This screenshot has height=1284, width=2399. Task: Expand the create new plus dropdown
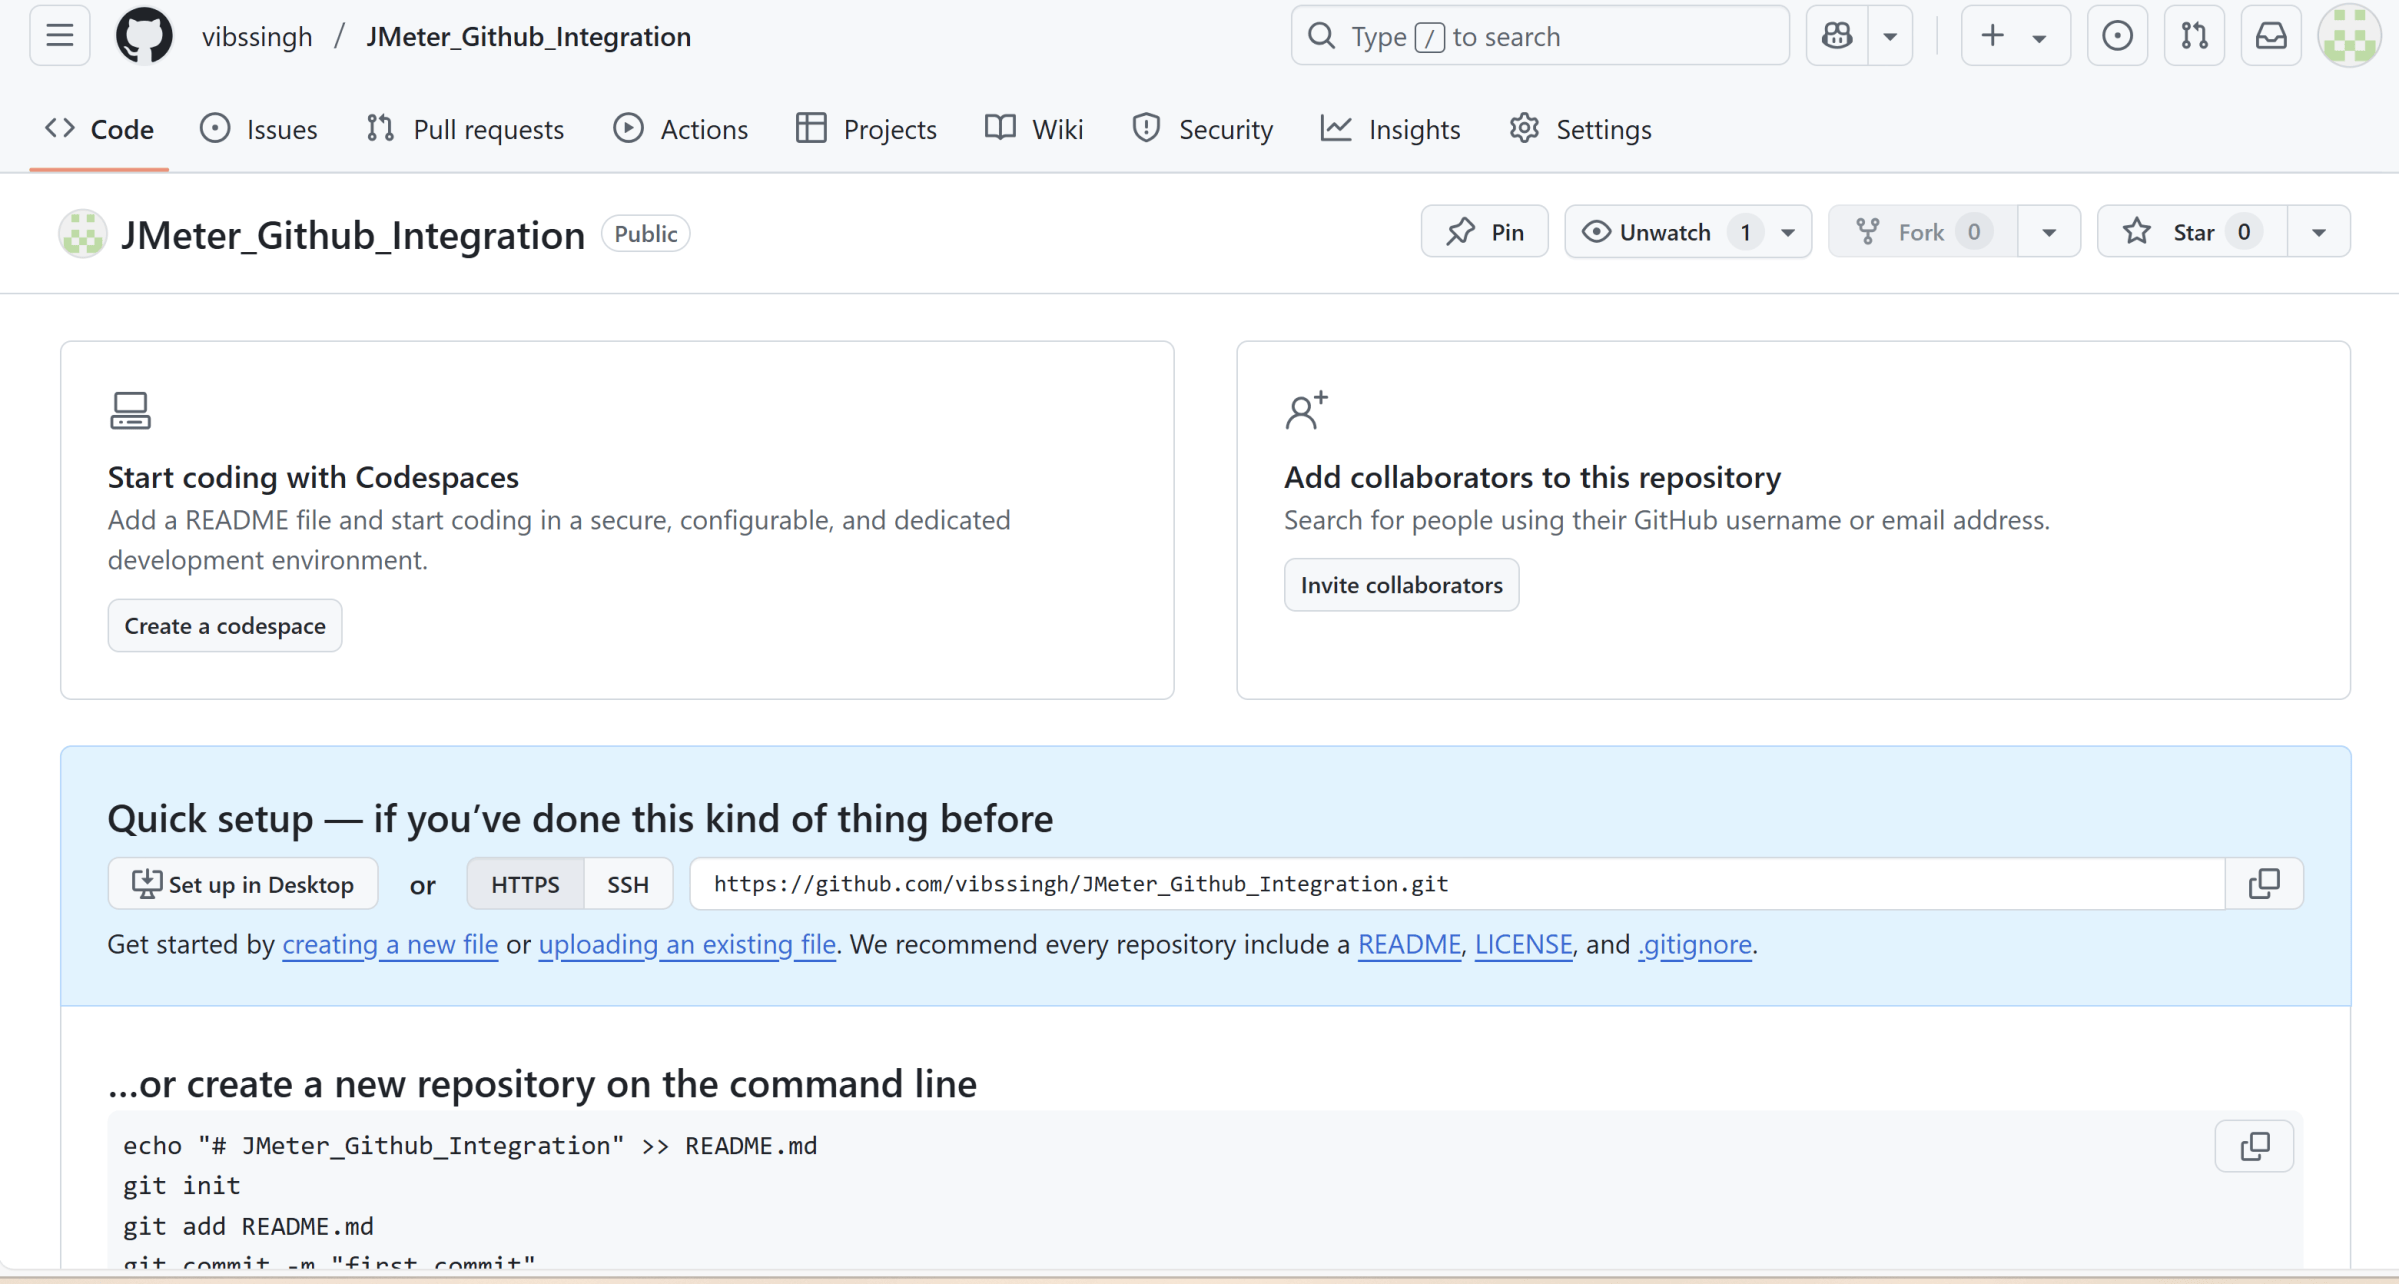[x=2015, y=36]
